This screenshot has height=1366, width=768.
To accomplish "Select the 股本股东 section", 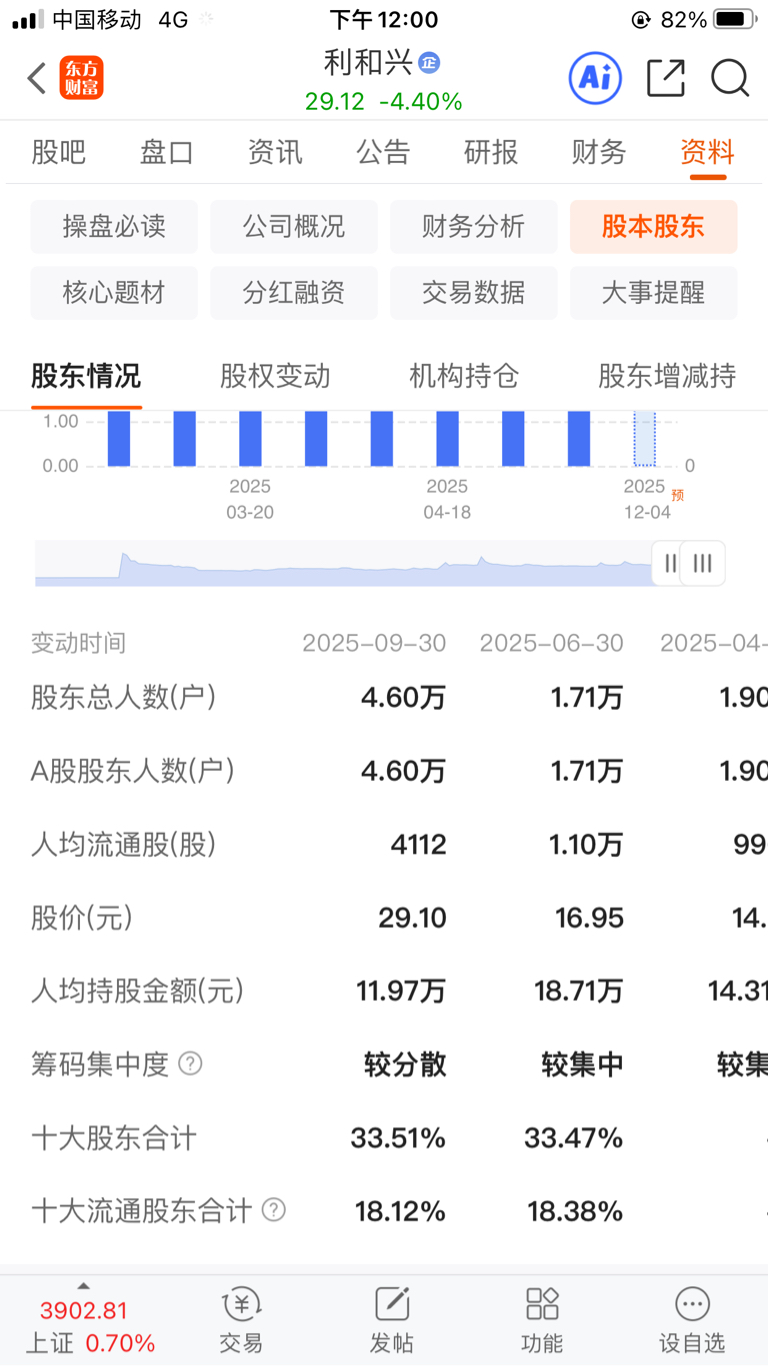I will point(654,227).
